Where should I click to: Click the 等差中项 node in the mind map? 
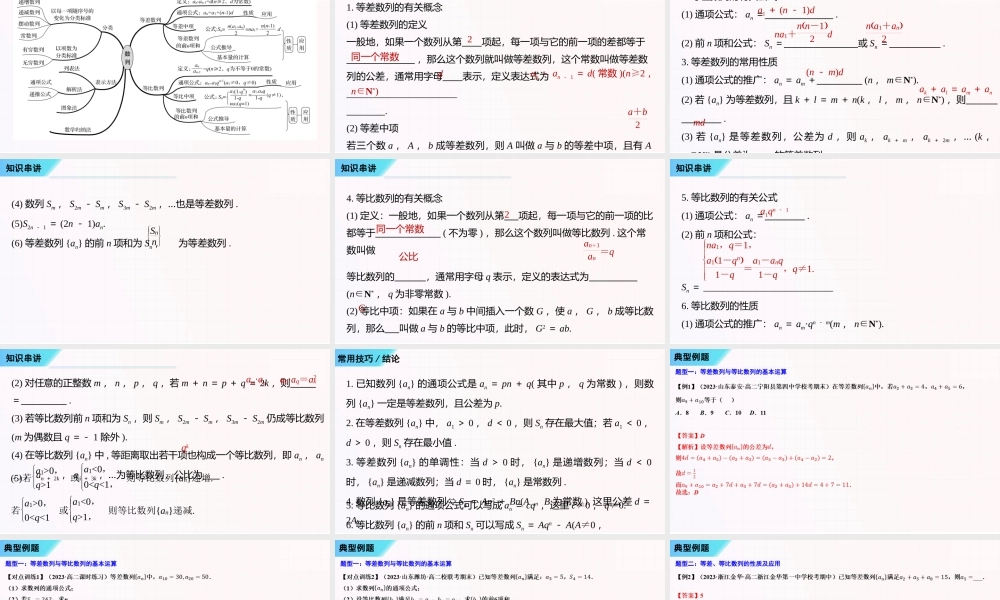181,25
